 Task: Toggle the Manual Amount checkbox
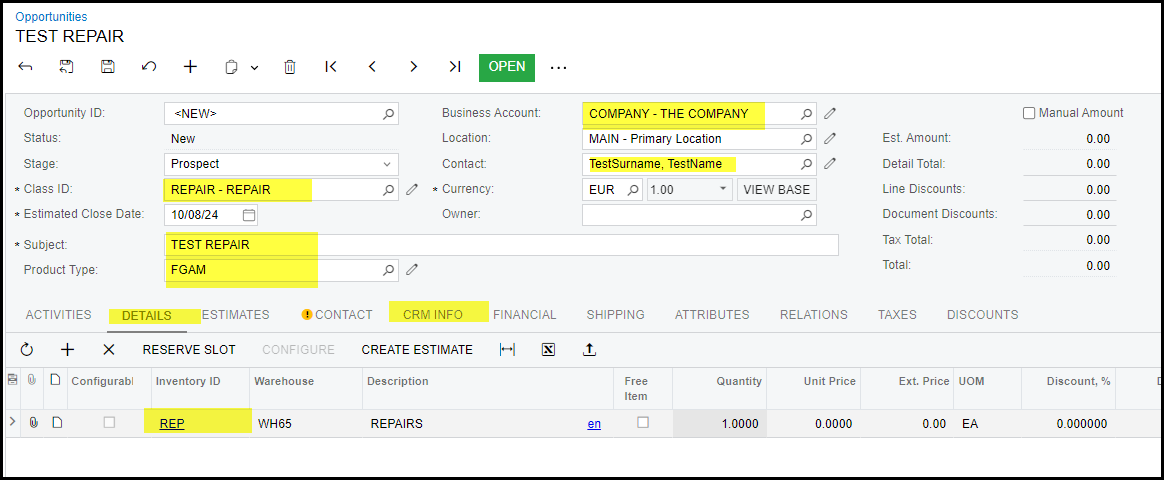[x=1029, y=113]
